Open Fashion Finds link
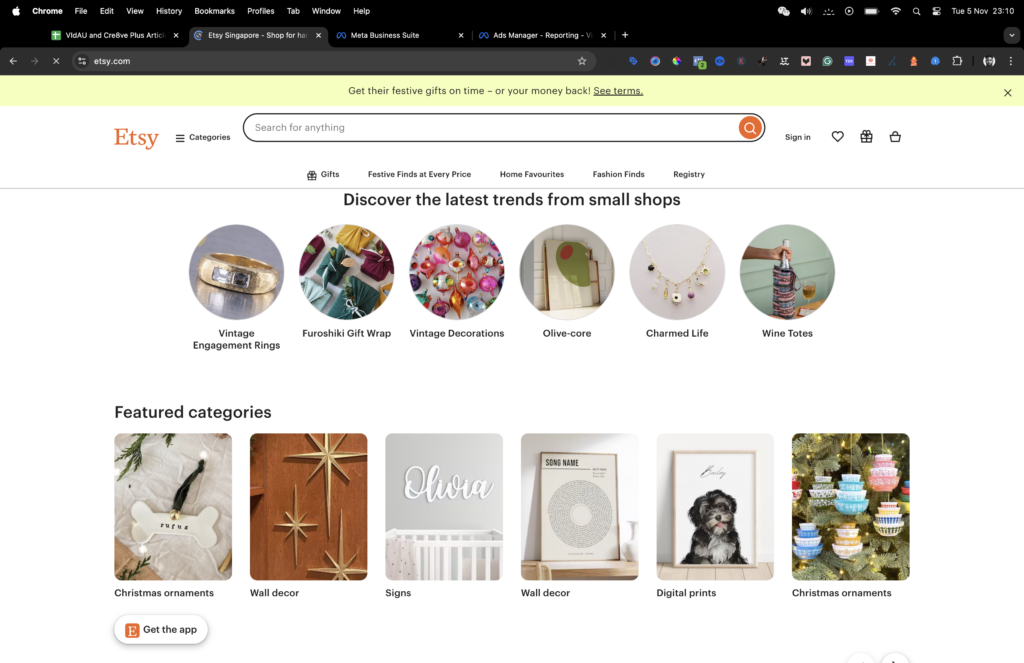 618,174
